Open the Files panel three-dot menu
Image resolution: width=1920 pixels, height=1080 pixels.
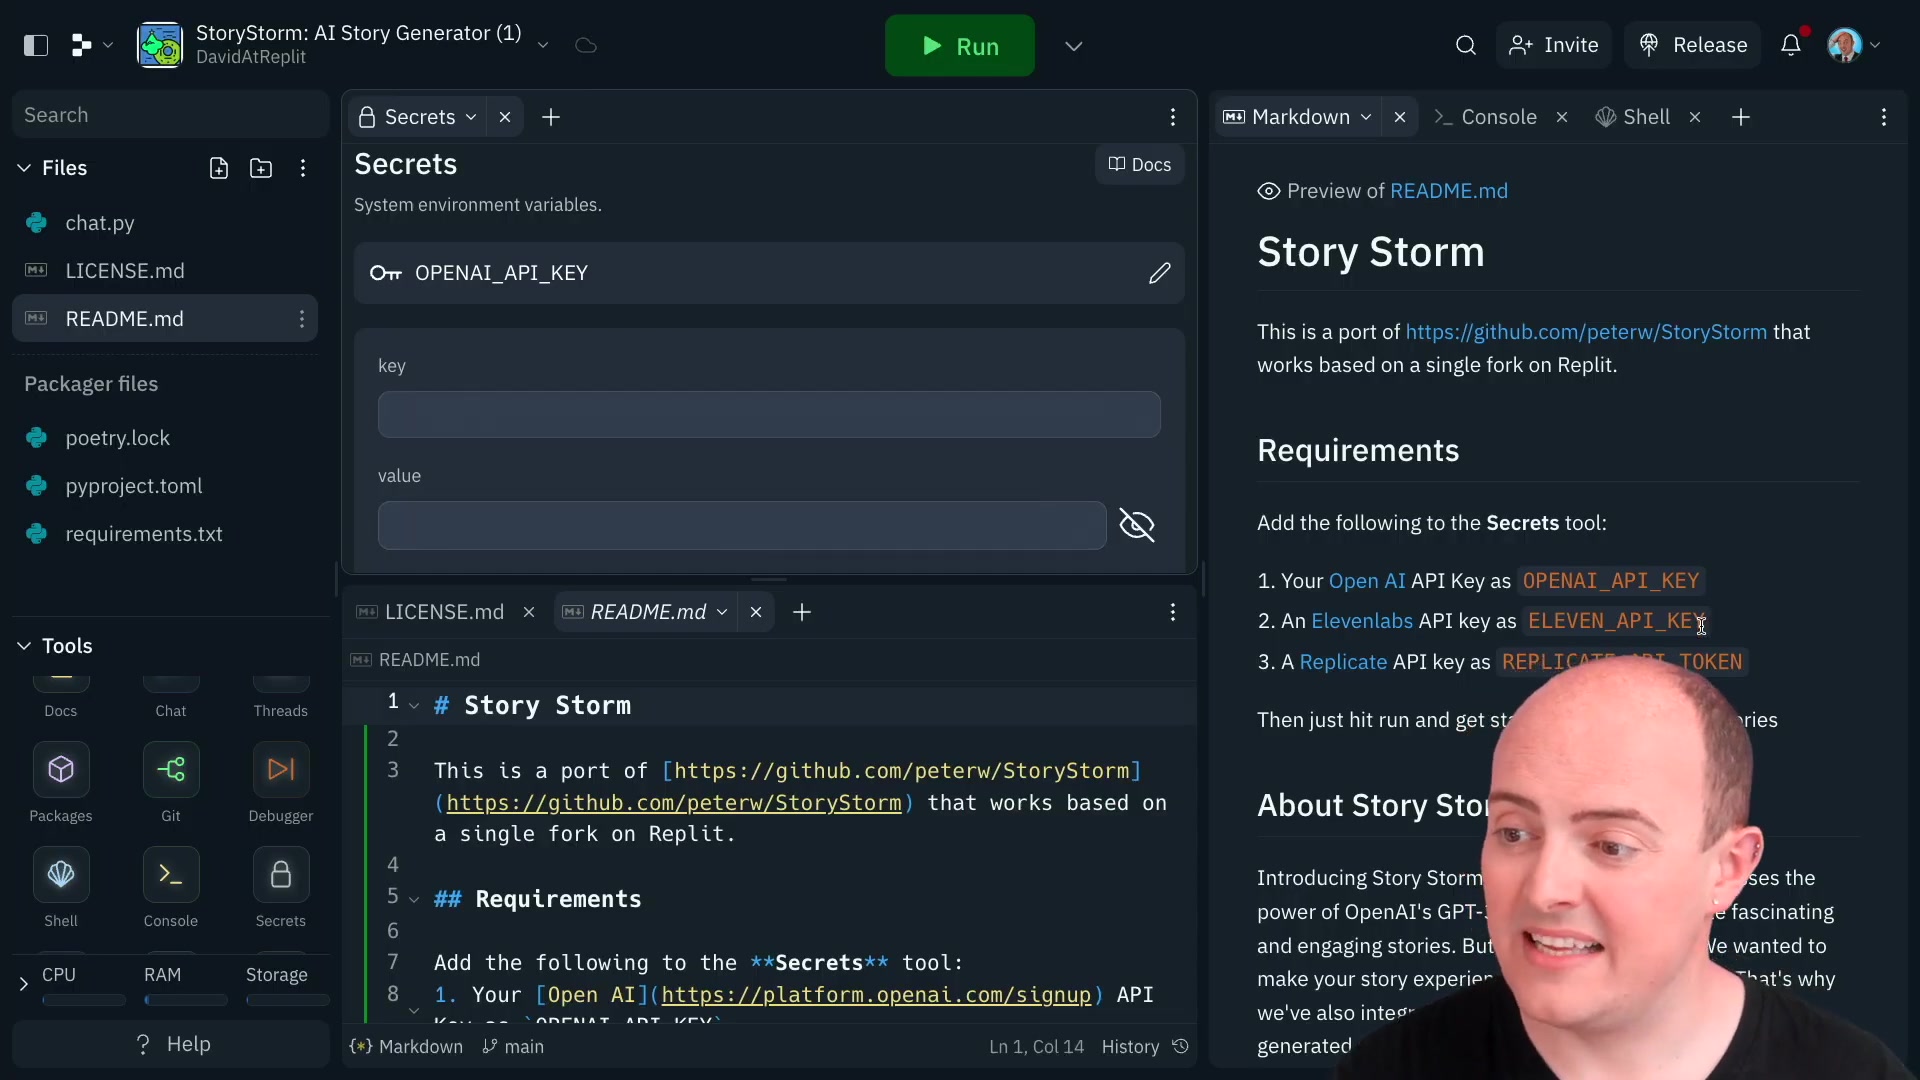[x=303, y=168]
